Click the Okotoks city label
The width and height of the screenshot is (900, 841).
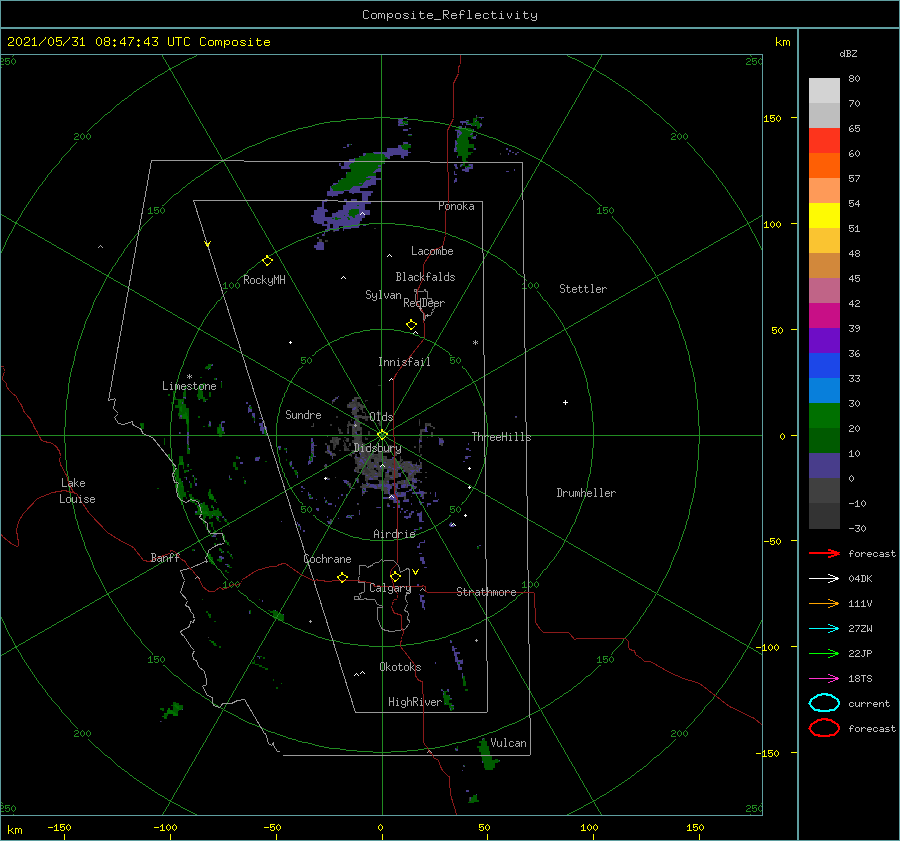tap(400, 667)
